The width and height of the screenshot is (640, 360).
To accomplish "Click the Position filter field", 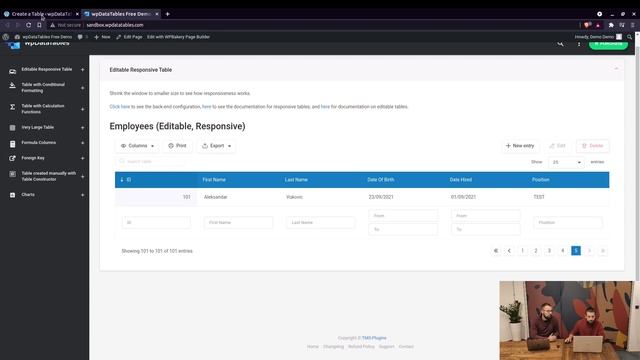I will [568, 222].
